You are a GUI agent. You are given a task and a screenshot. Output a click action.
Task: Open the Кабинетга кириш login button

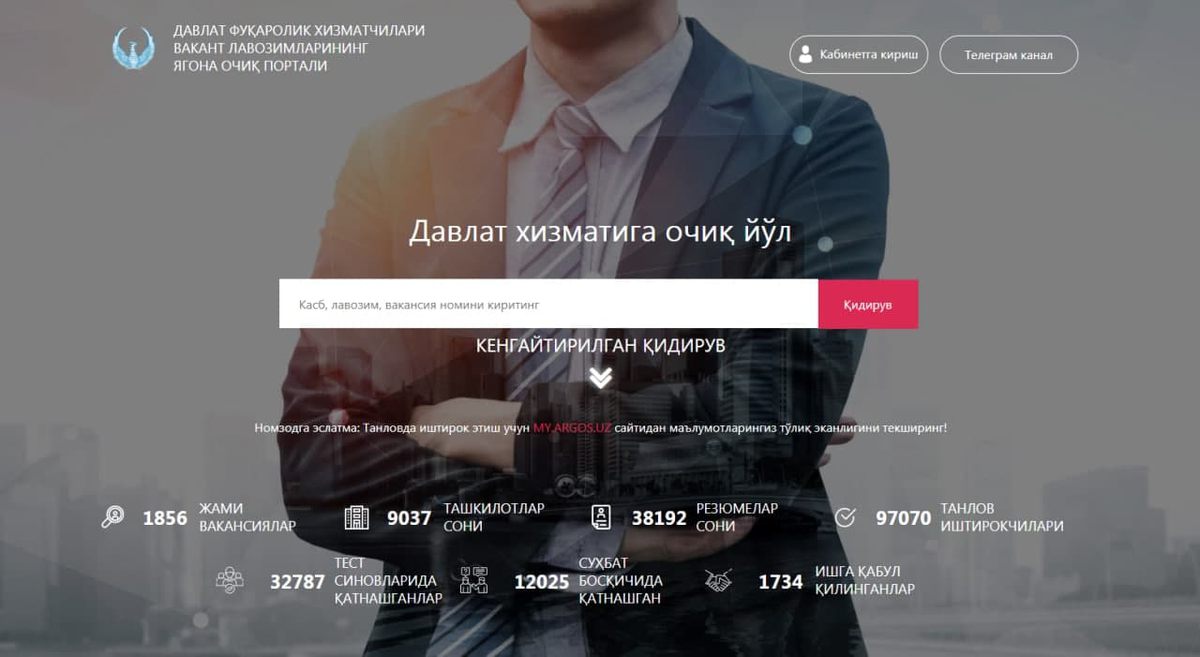pos(859,55)
